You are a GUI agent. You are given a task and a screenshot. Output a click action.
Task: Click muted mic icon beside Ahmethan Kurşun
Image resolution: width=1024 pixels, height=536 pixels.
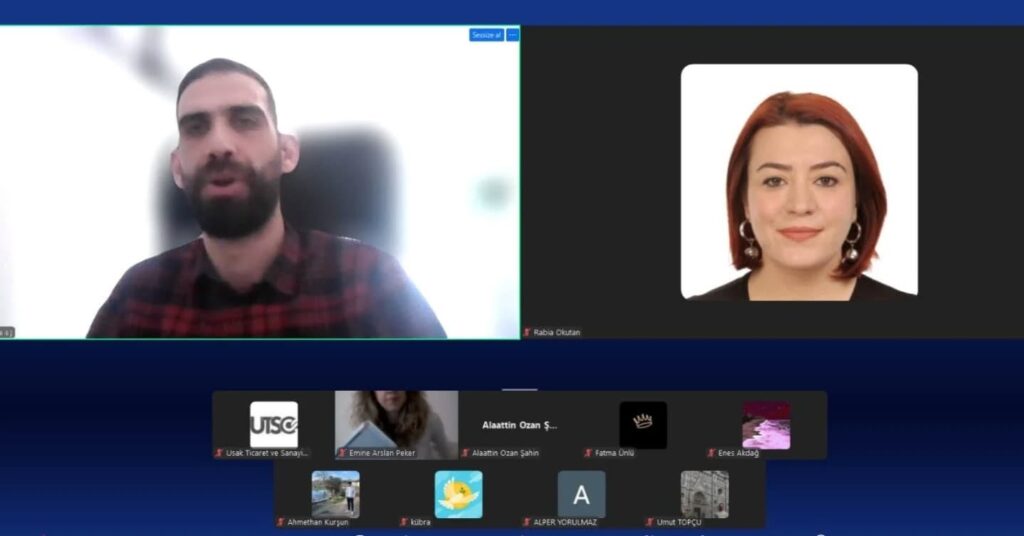tap(281, 522)
